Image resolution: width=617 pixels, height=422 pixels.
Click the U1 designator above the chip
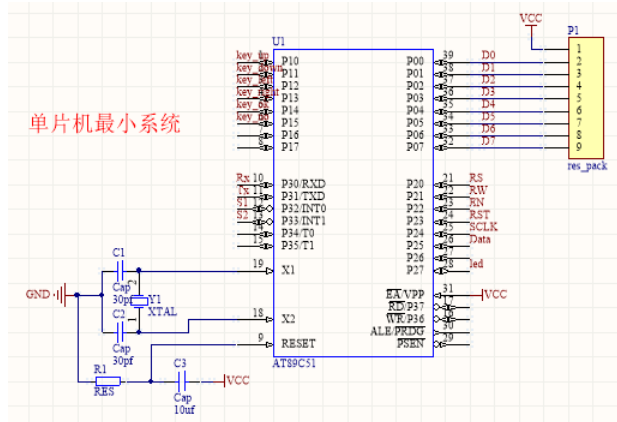278,41
